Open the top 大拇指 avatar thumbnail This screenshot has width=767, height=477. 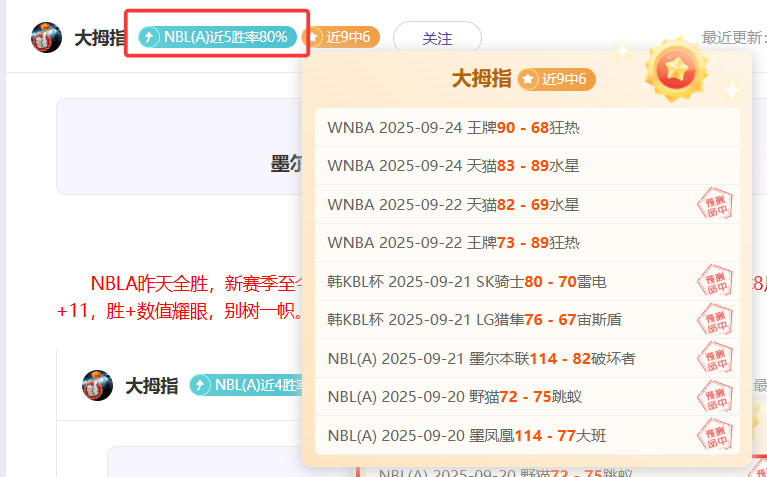point(46,37)
